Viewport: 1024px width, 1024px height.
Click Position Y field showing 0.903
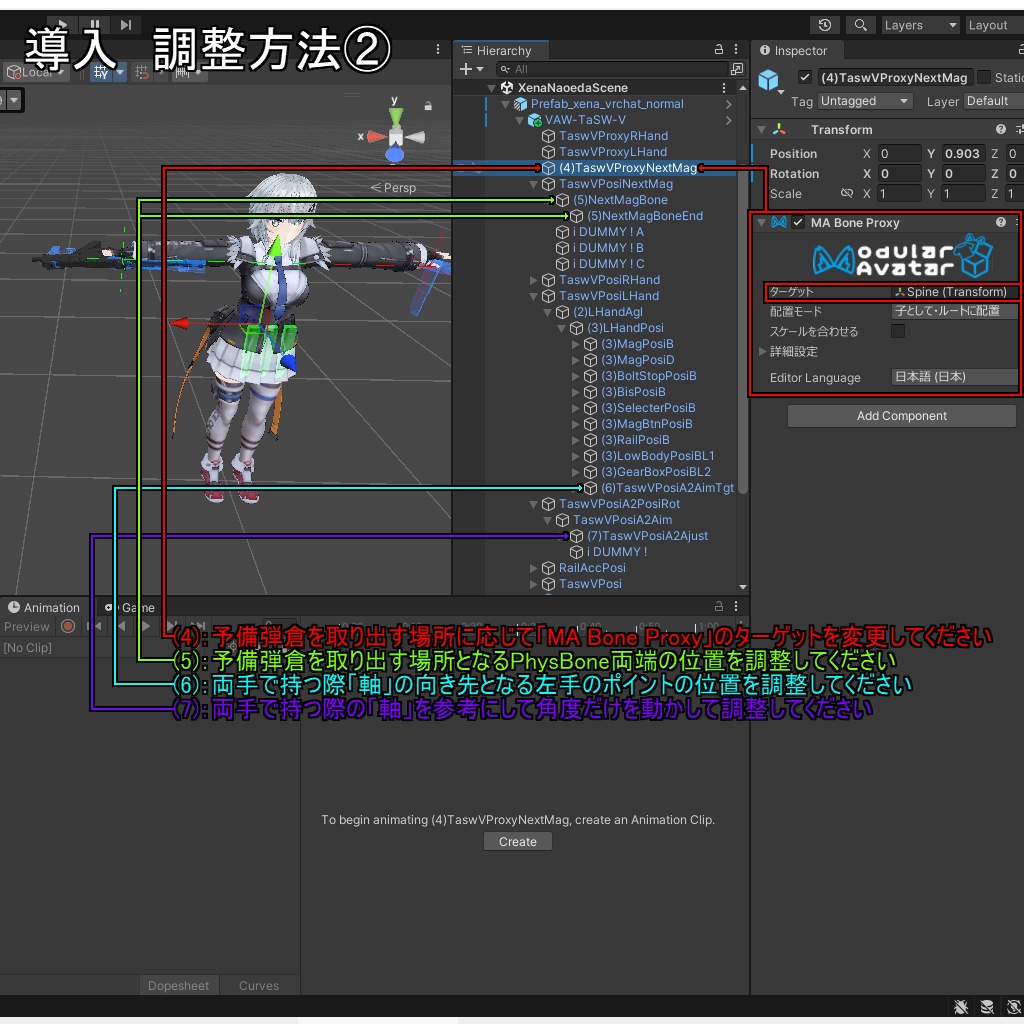pos(963,154)
